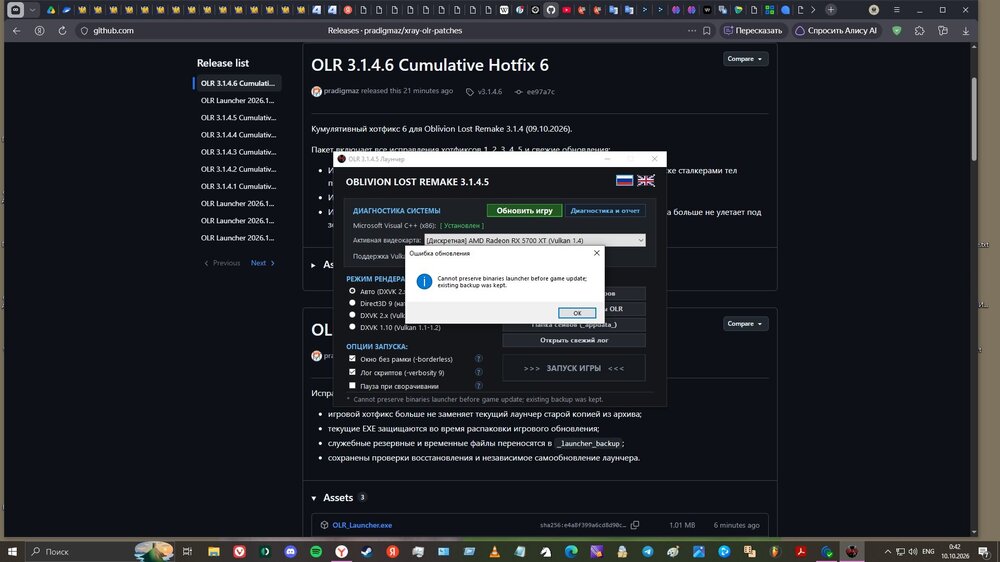Open help icon next to Лог скриптов
The width and height of the screenshot is (1000, 562).
click(478, 372)
